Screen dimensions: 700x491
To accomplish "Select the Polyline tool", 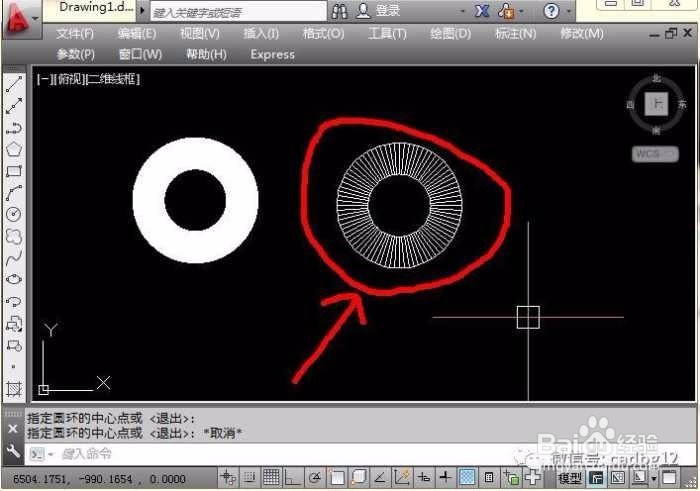I will coord(14,128).
